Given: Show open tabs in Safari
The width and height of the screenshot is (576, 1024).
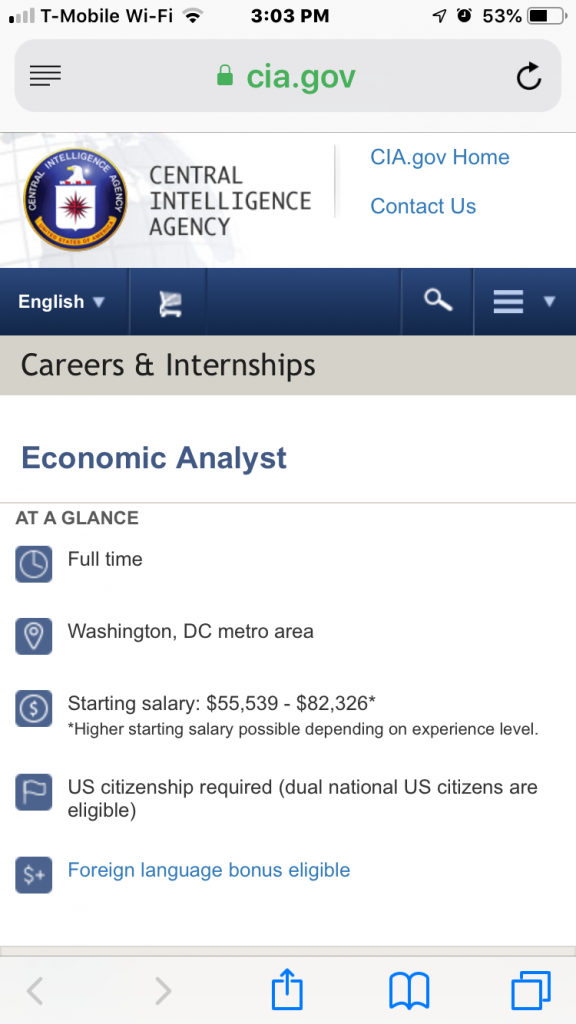Looking at the screenshot, I should 530,991.
